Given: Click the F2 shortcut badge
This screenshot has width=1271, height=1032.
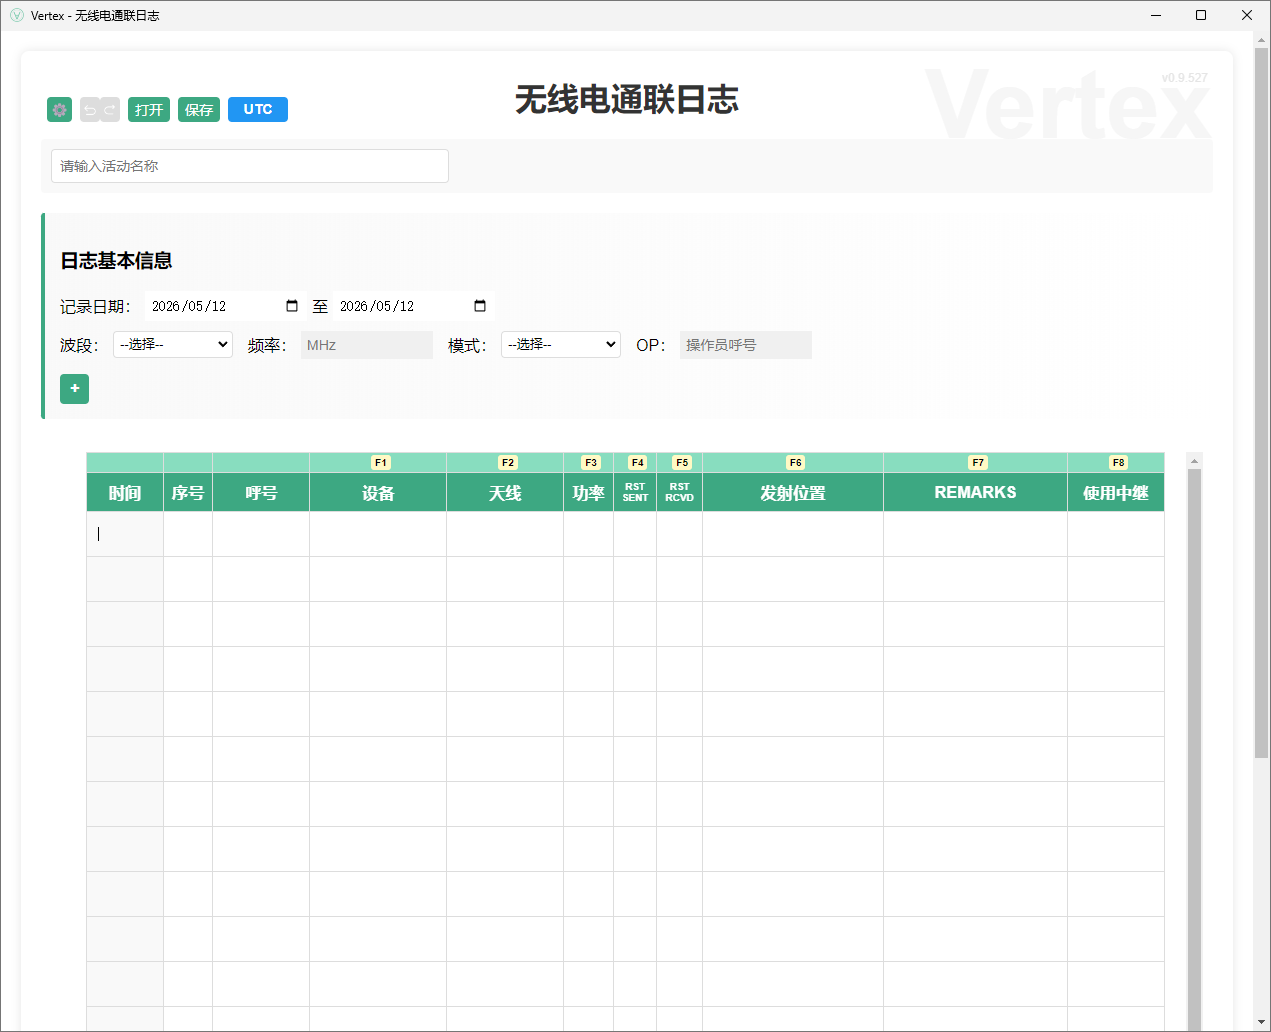Looking at the screenshot, I should (508, 463).
